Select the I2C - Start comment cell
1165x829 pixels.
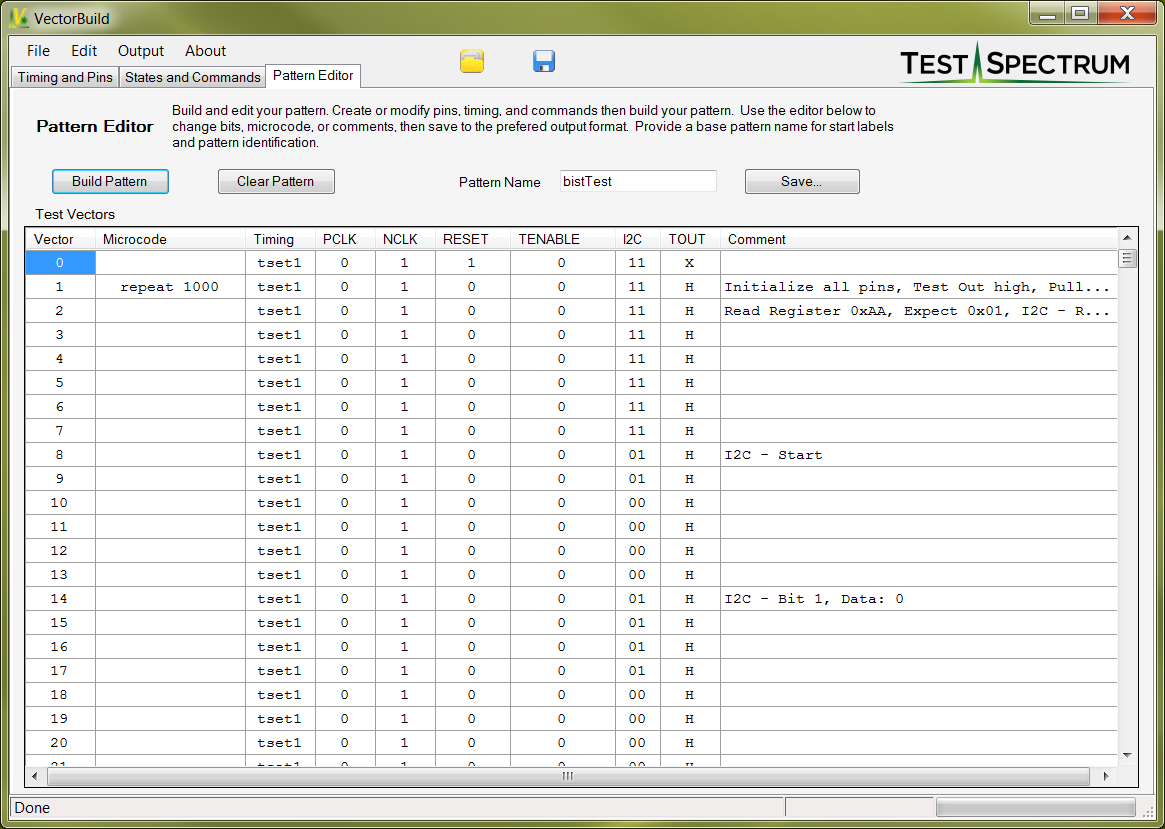pos(917,455)
